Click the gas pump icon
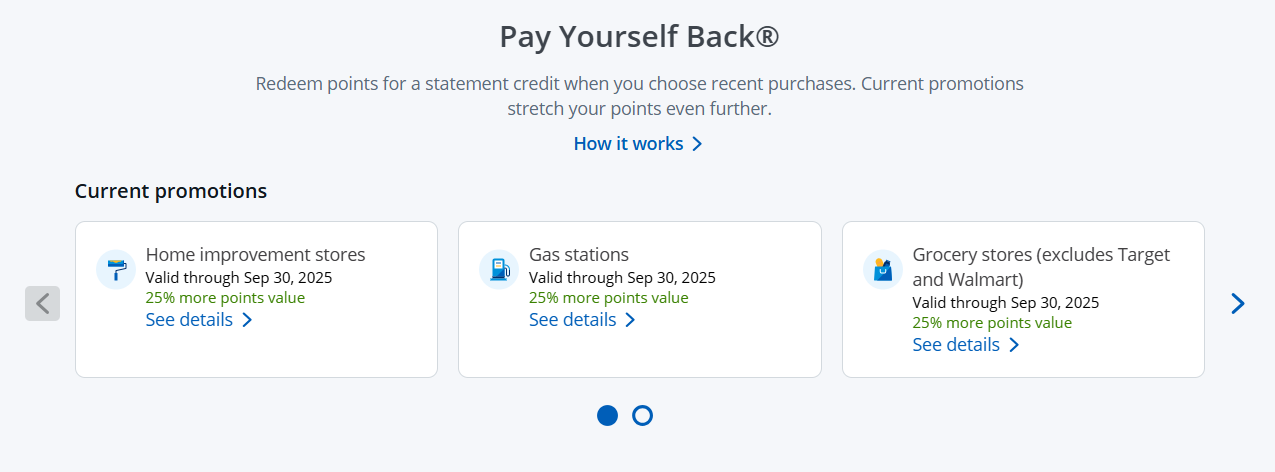 [499, 269]
